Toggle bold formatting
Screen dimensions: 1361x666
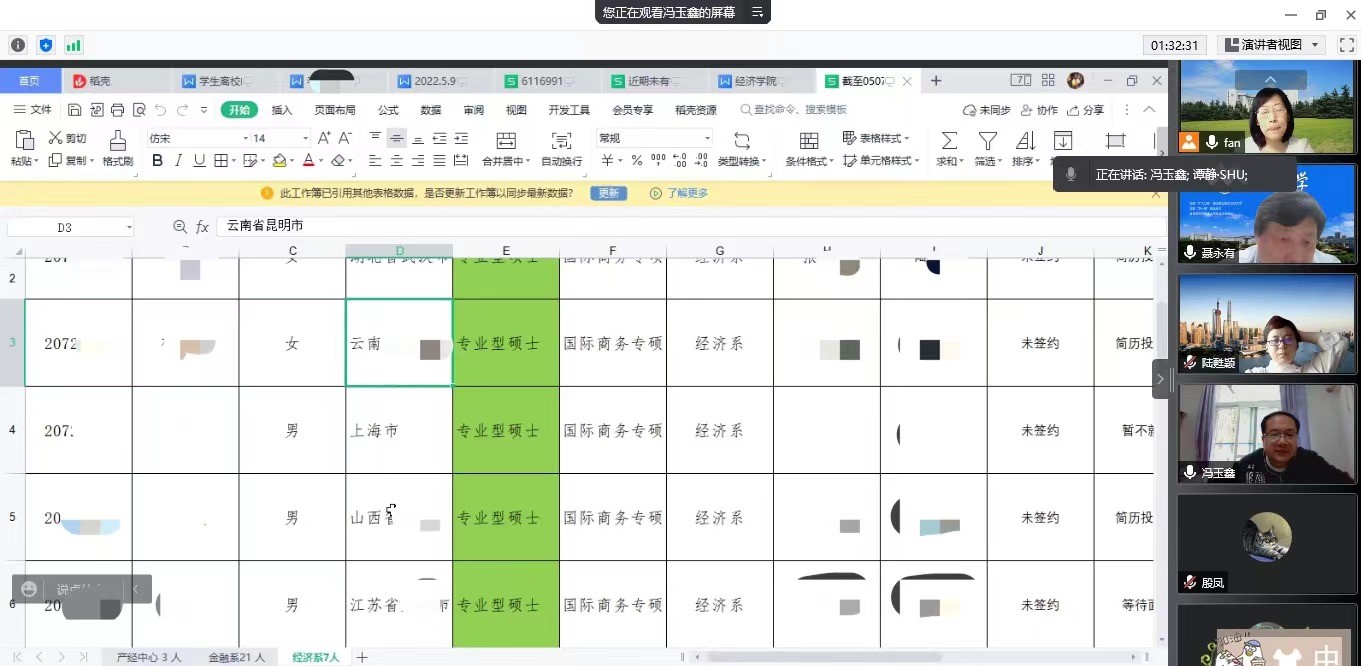point(157,161)
